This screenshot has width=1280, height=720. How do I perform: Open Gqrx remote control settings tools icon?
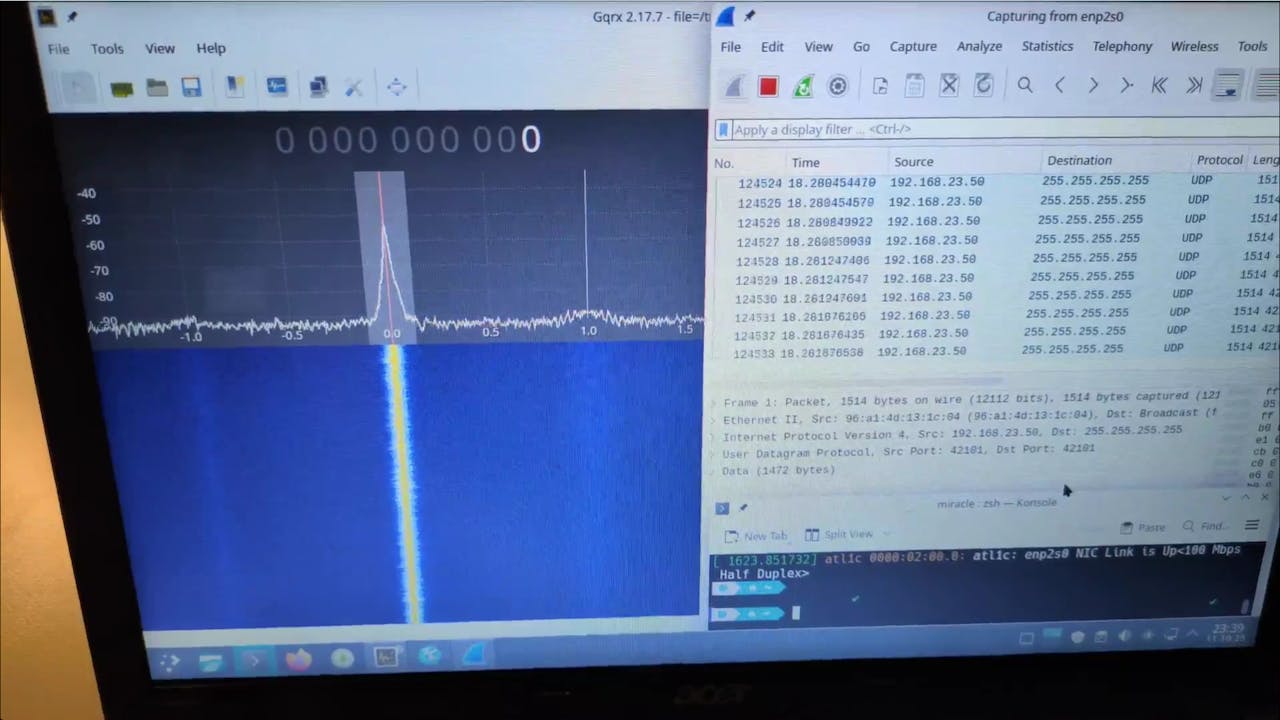tap(353, 88)
